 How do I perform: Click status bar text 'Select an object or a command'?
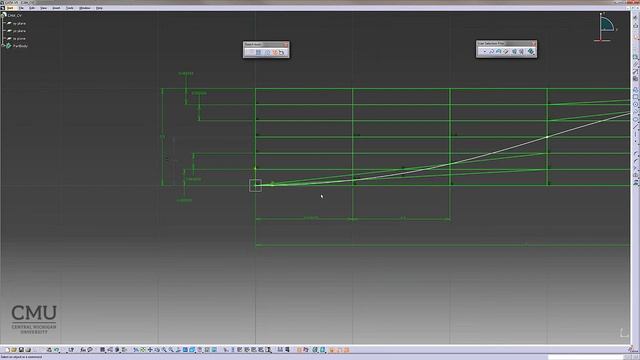pyautogui.click(x=21, y=357)
